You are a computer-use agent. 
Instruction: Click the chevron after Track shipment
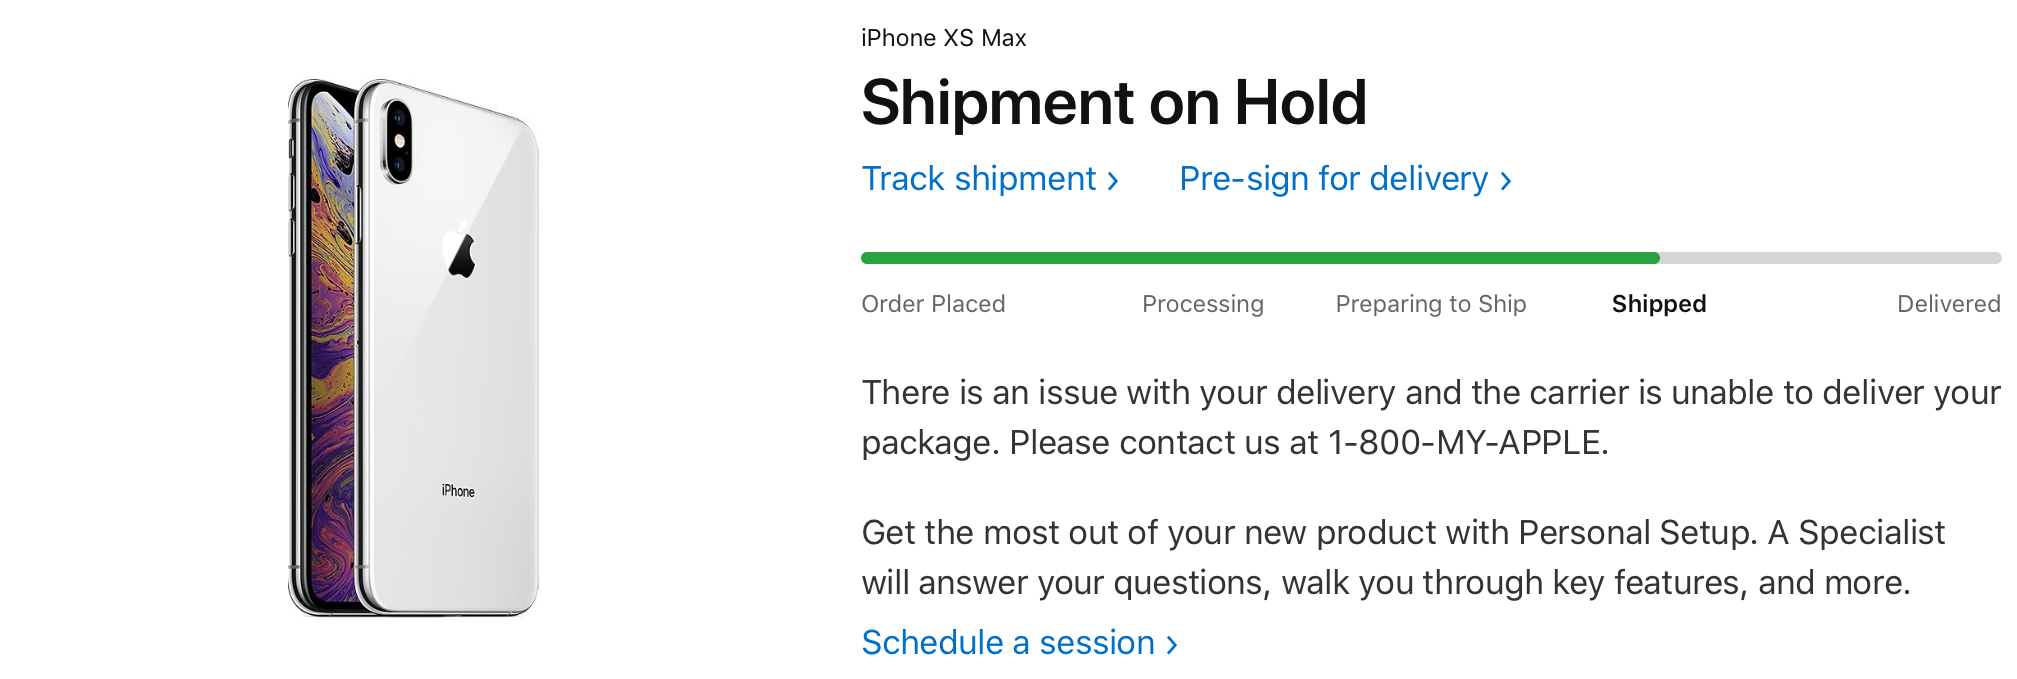(1113, 181)
